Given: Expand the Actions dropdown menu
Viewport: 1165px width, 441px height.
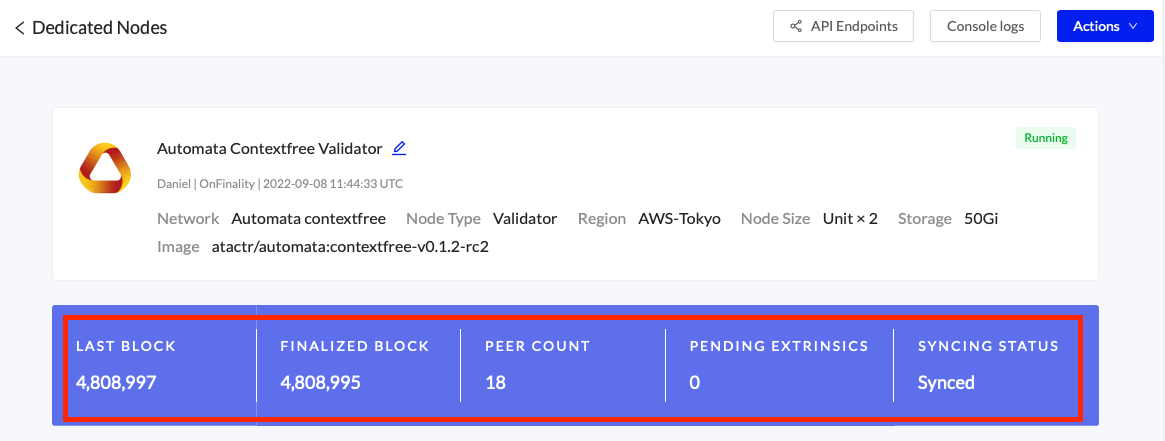Looking at the screenshot, I should (x=1104, y=26).
